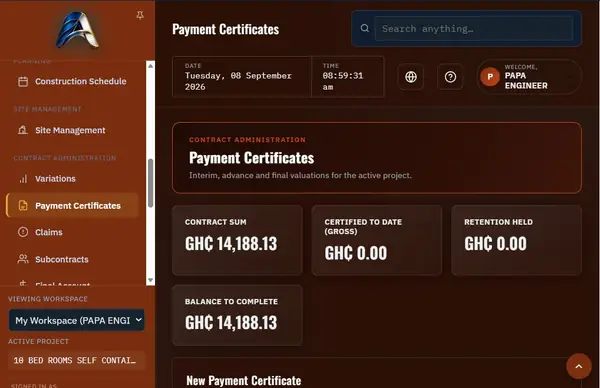Screen dimensions: 600x388
Task: Open the Welcome PAPA ENGINEER user menu
Action: point(529,77)
